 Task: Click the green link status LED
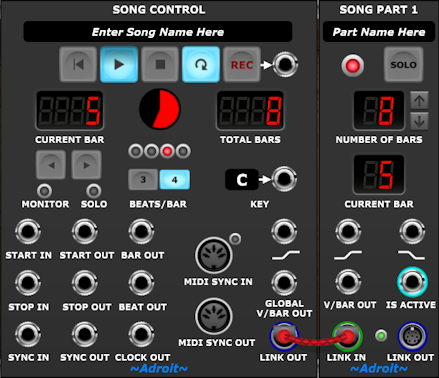coord(381,335)
